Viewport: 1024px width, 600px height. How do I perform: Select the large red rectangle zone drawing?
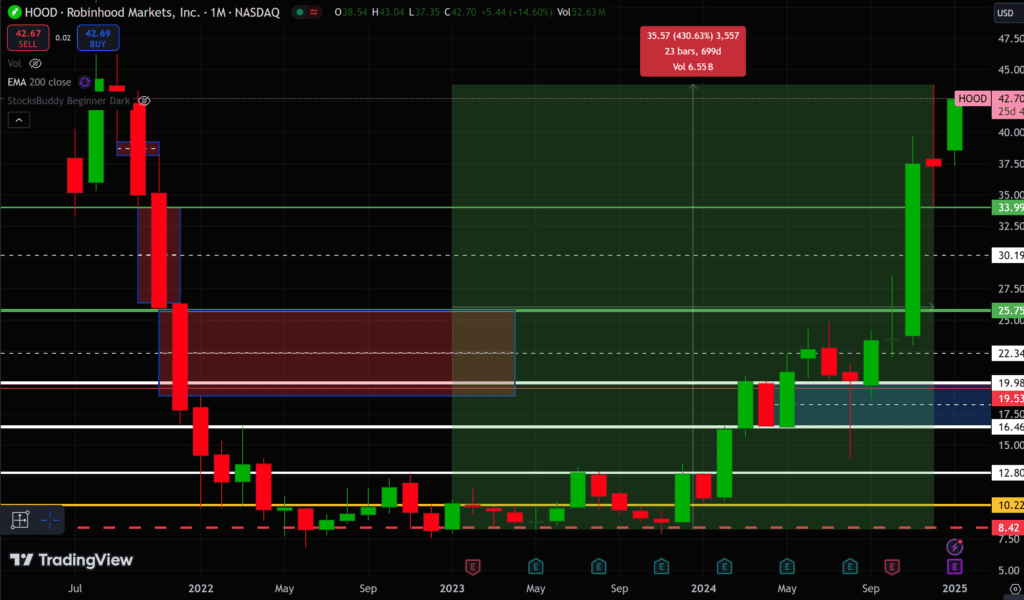pos(337,353)
